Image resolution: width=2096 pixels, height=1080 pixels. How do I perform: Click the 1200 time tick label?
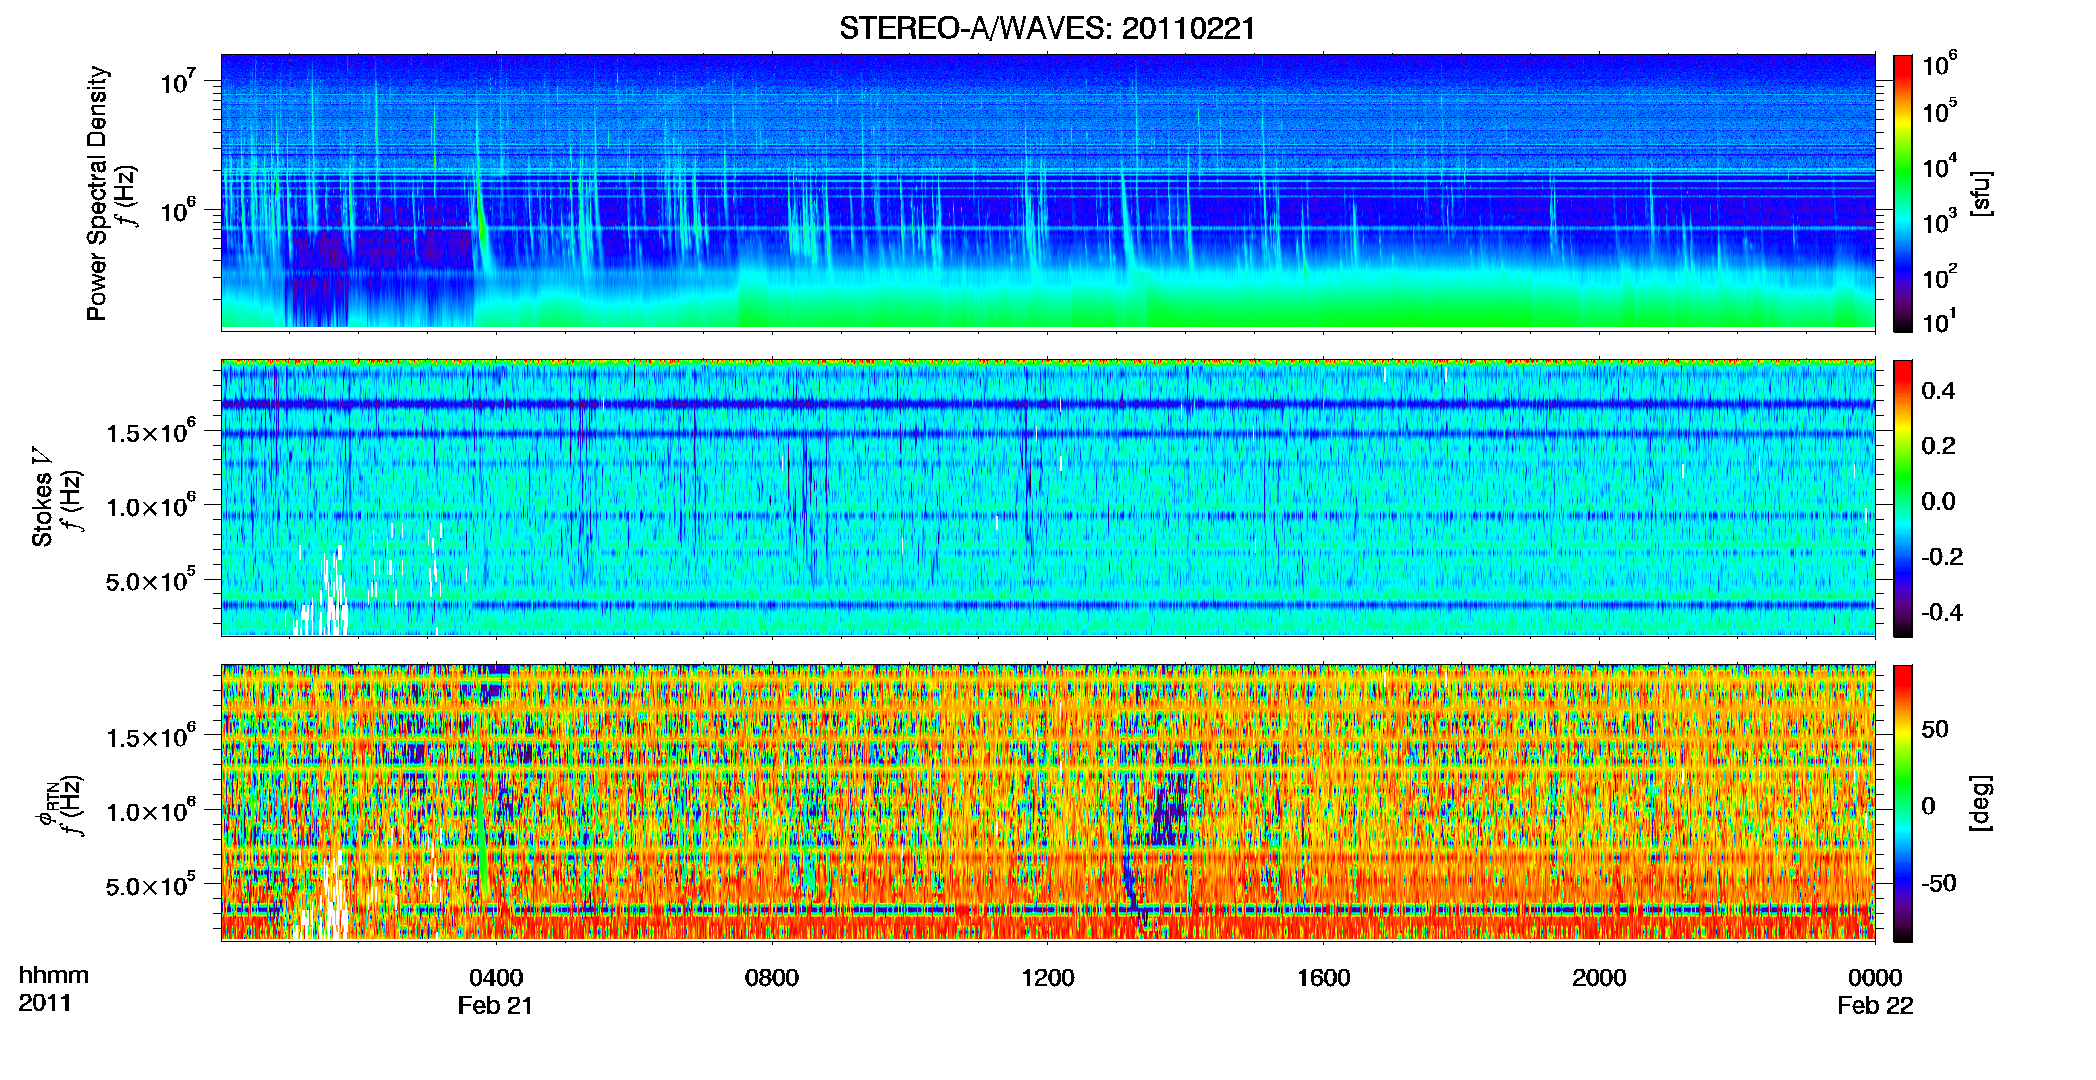1047,977
